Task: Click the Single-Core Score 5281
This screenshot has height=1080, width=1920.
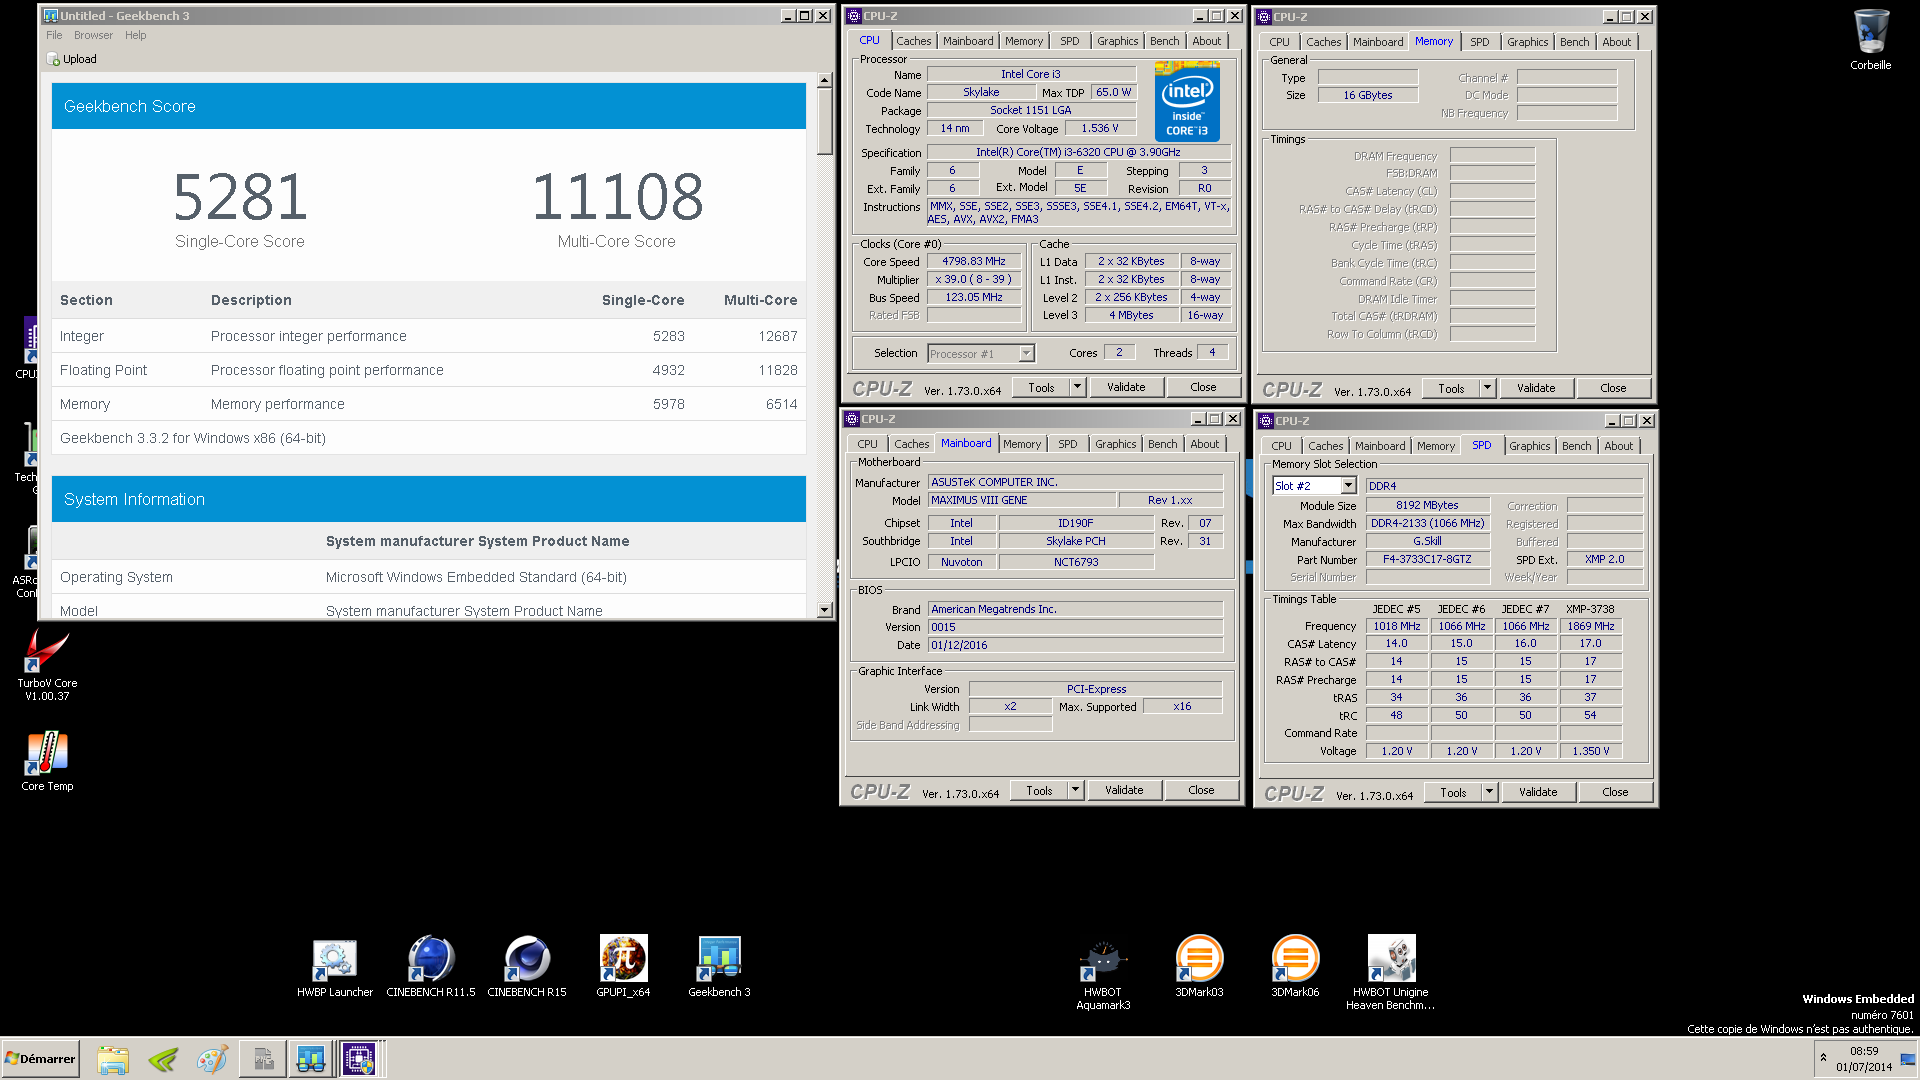Action: click(240, 197)
